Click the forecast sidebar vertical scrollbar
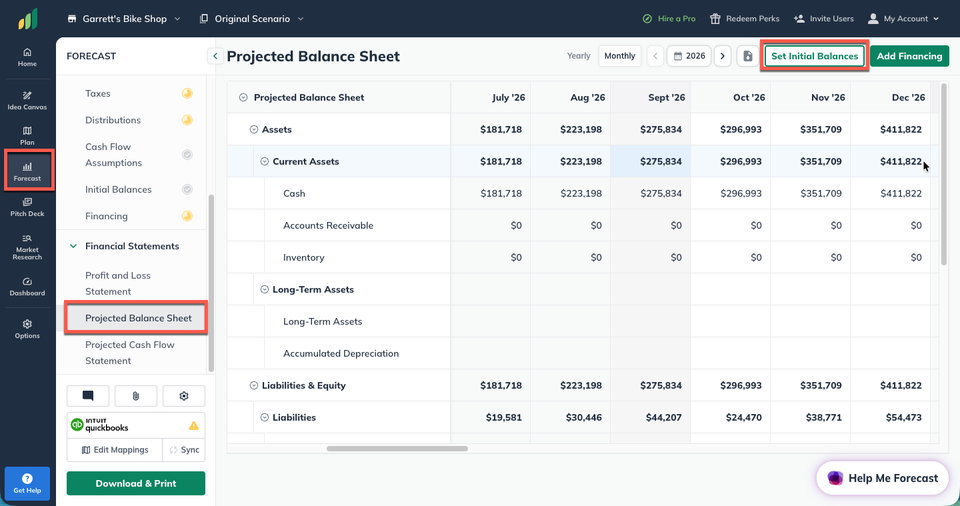Screen dimensions: 960x506 [211, 283]
